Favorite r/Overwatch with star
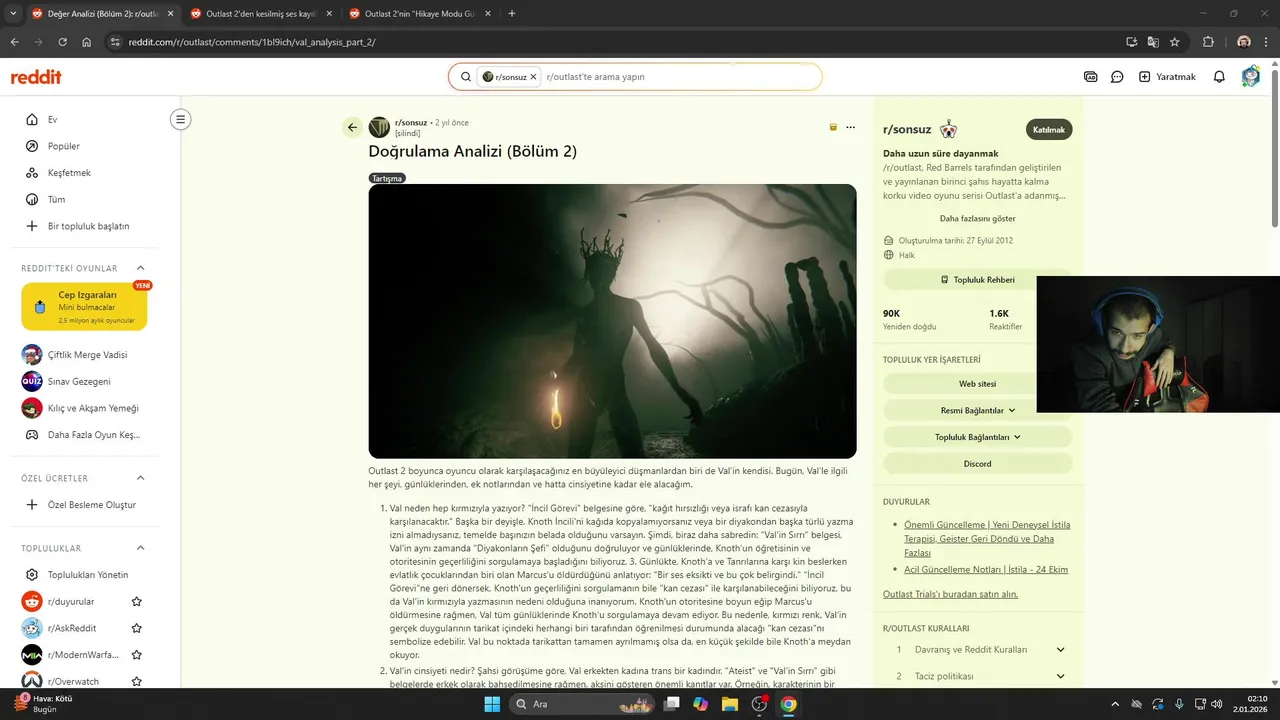The image size is (1280, 720). [x=137, y=681]
